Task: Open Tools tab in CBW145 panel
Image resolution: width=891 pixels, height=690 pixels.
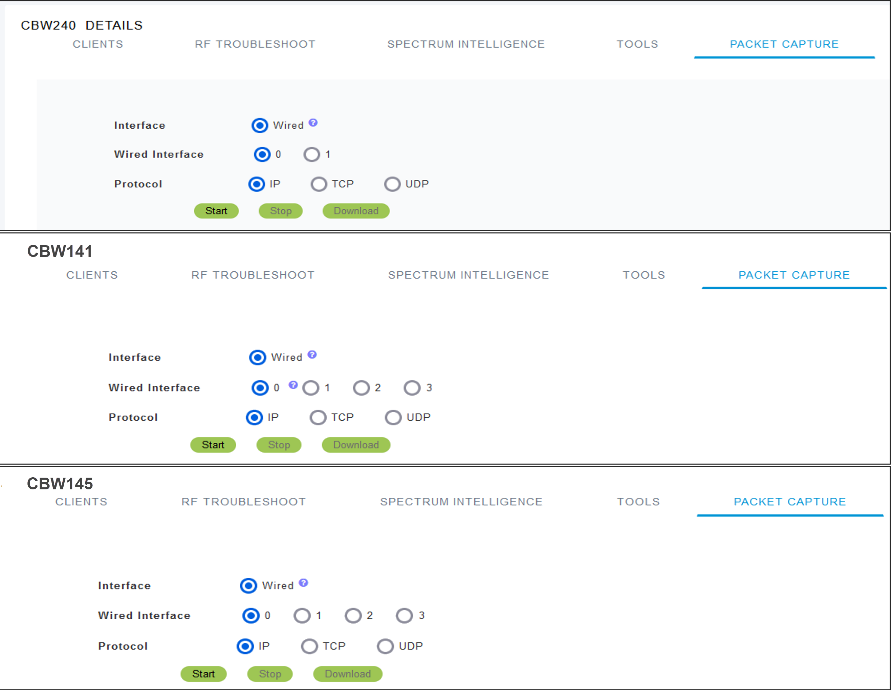Action: [x=639, y=502]
